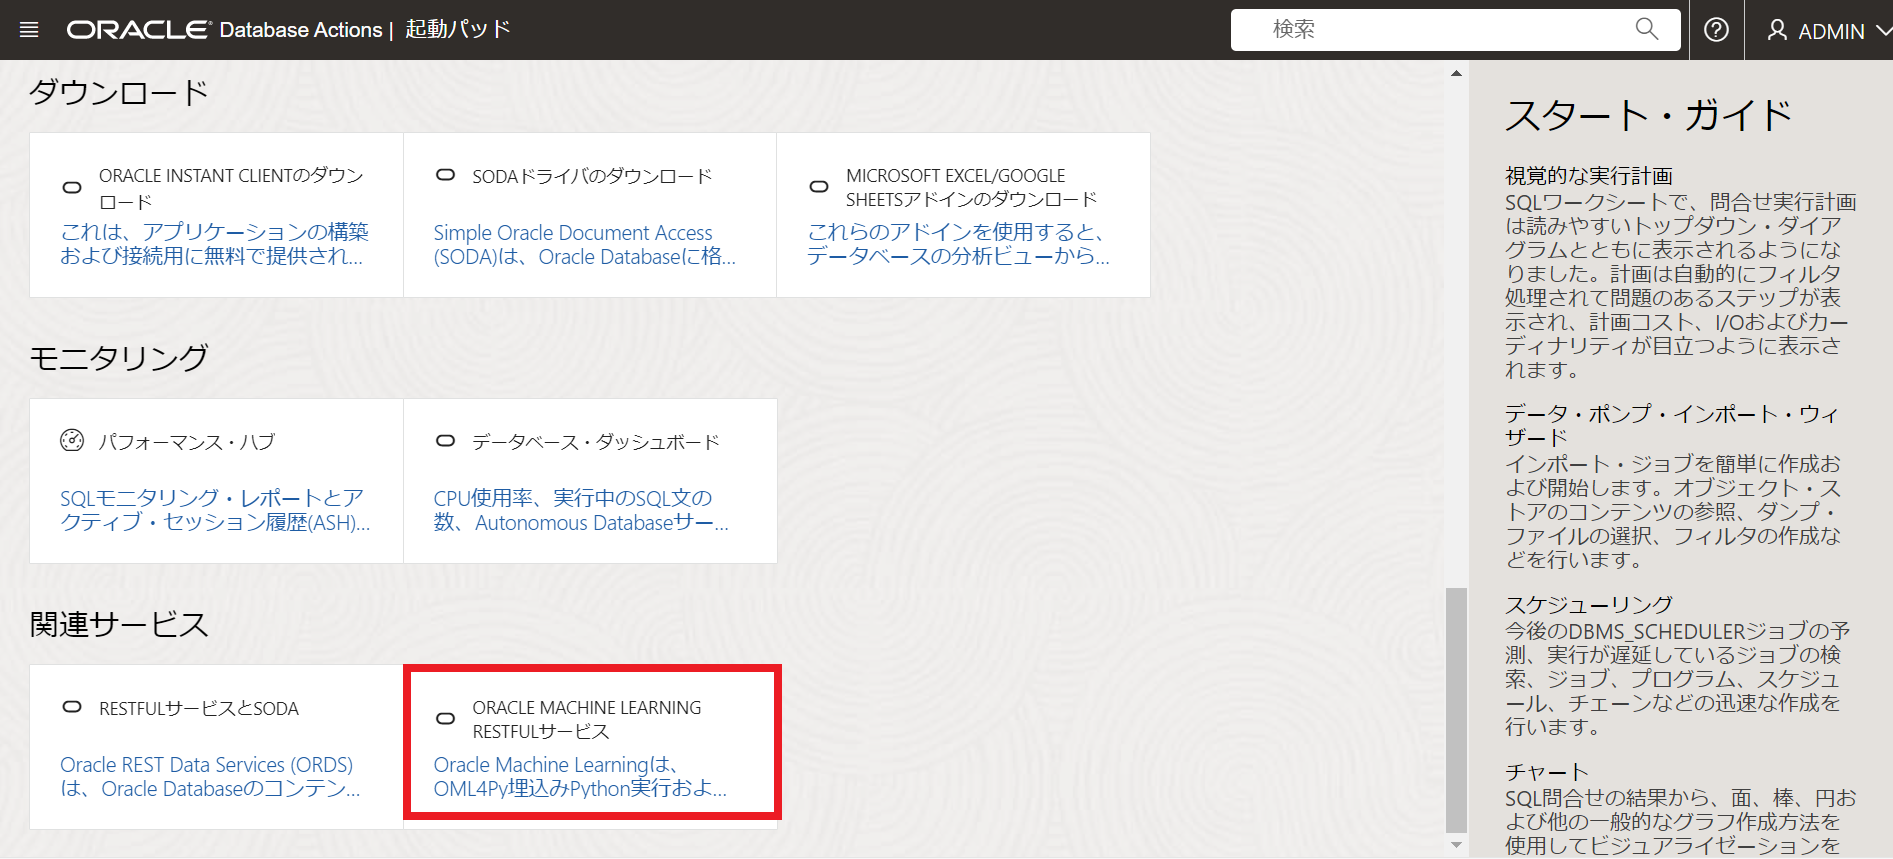Click the データ・ポンプ・インポート・ウィザード heading

1672,425
